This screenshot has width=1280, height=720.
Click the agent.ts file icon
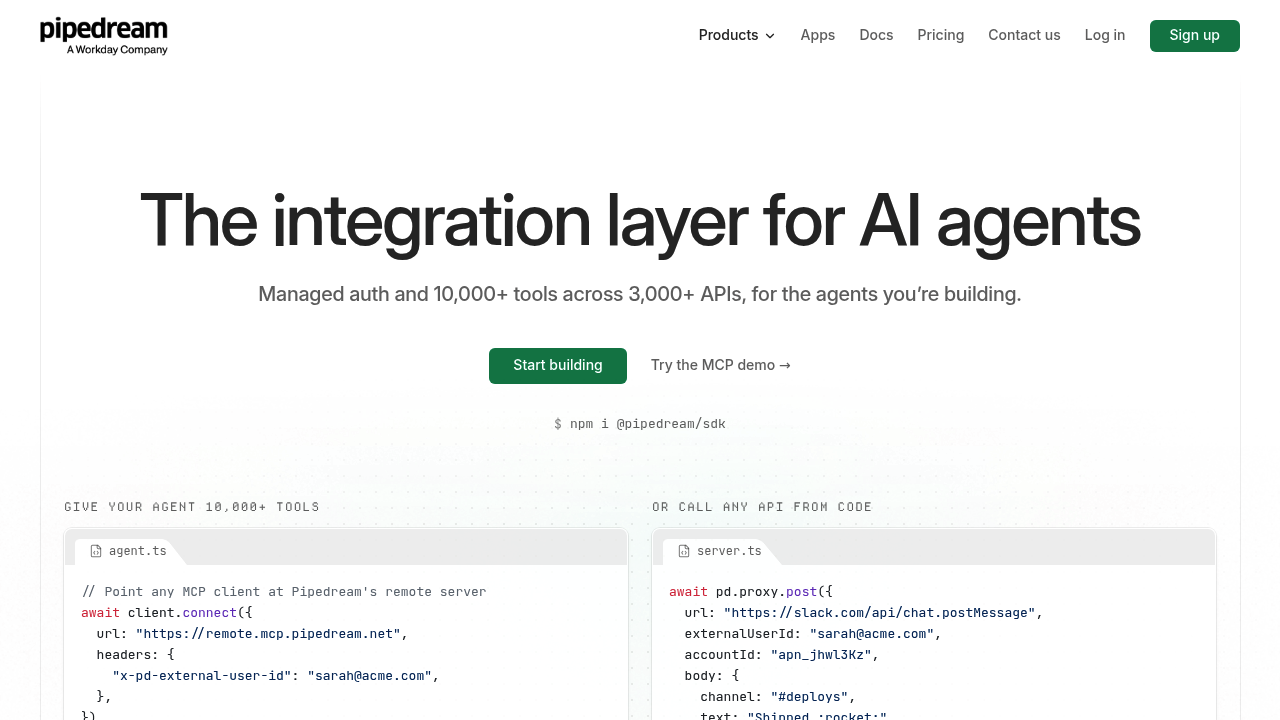coord(96,551)
